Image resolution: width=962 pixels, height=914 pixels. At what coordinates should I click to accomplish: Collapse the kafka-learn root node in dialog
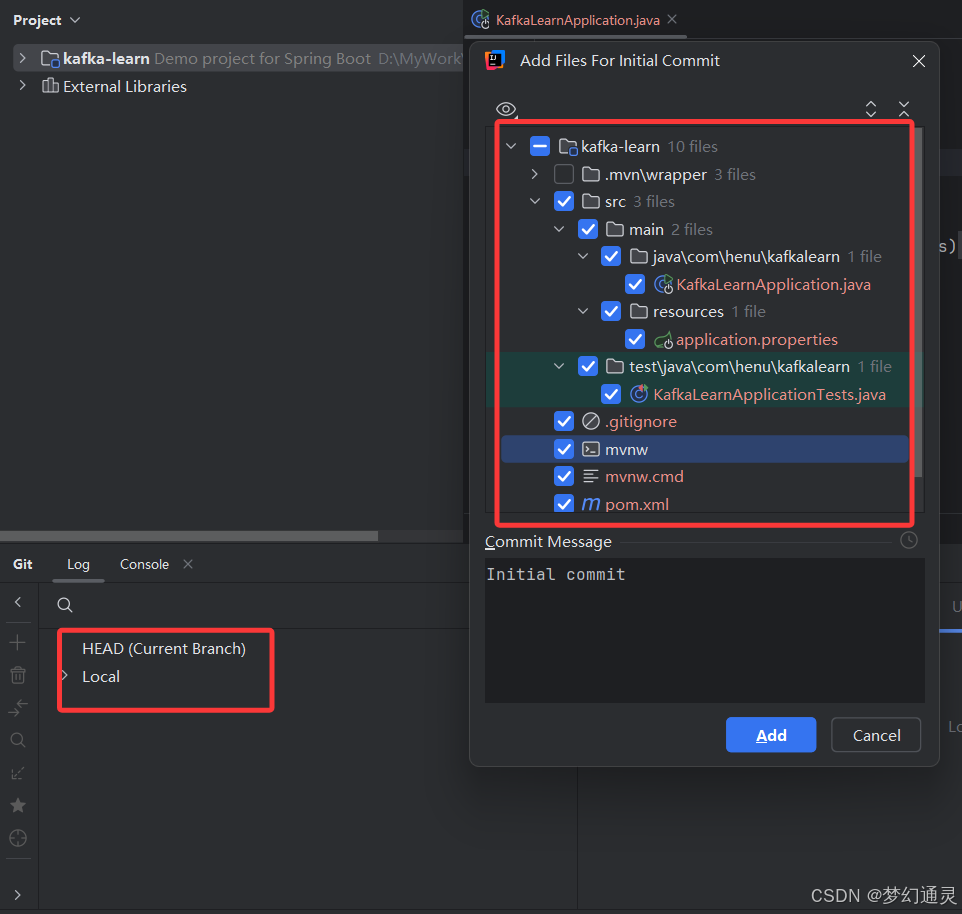coord(511,147)
